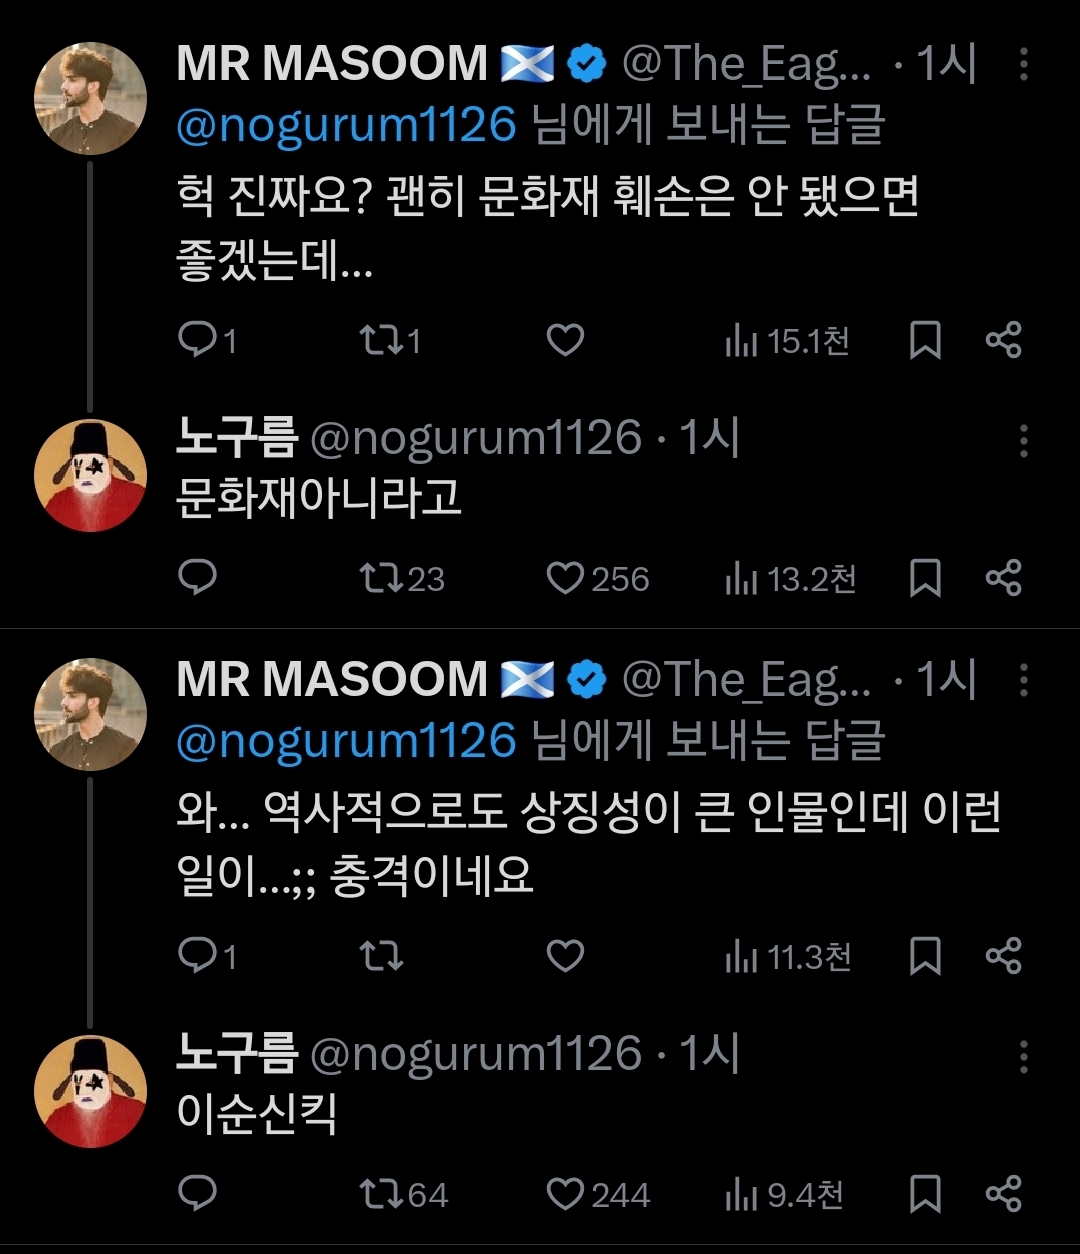Open more options on 문화재아니라고 tweet
The height and width of the screenshot is (1254, 1080).
coord(1023,440)
